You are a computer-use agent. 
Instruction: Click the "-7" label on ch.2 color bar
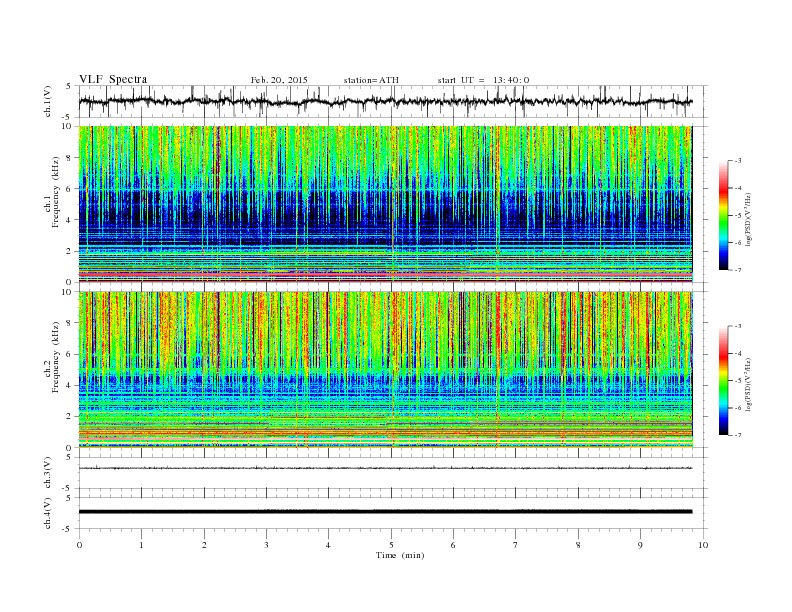pyautogui.click(x=737, y=435)
